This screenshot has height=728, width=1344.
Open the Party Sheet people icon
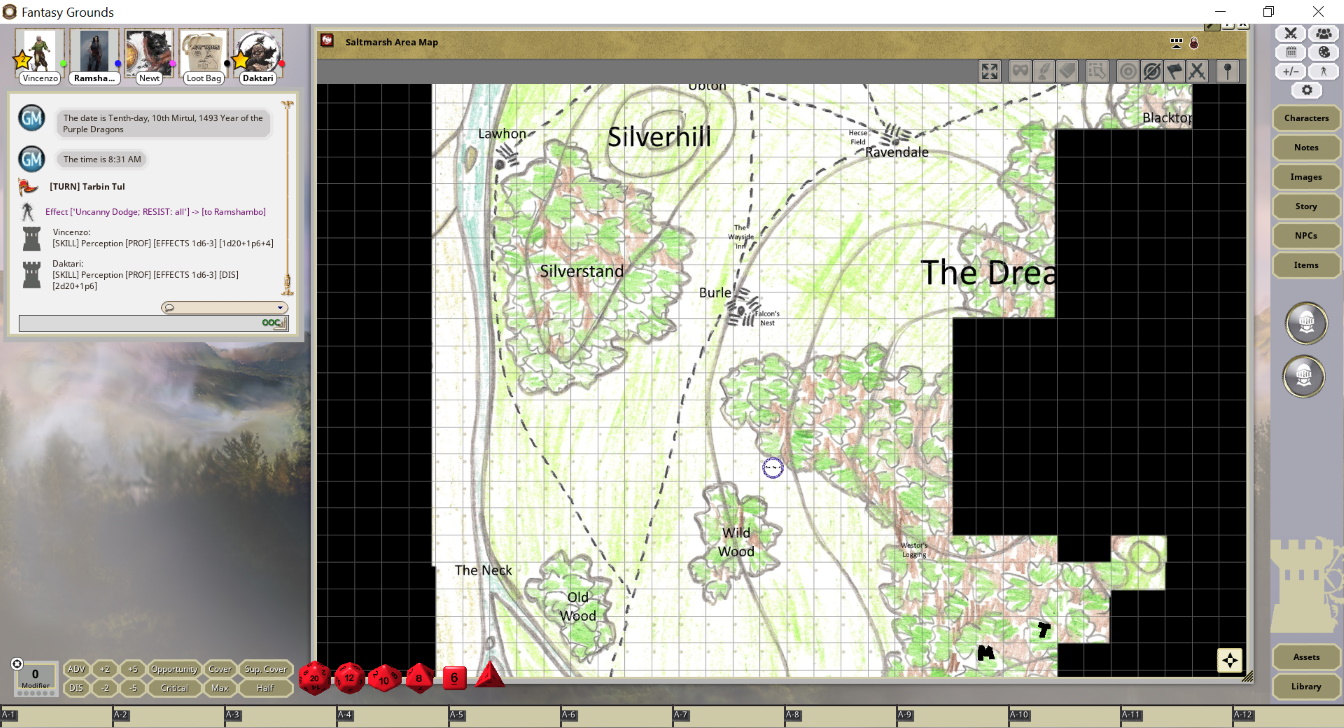1325,34
